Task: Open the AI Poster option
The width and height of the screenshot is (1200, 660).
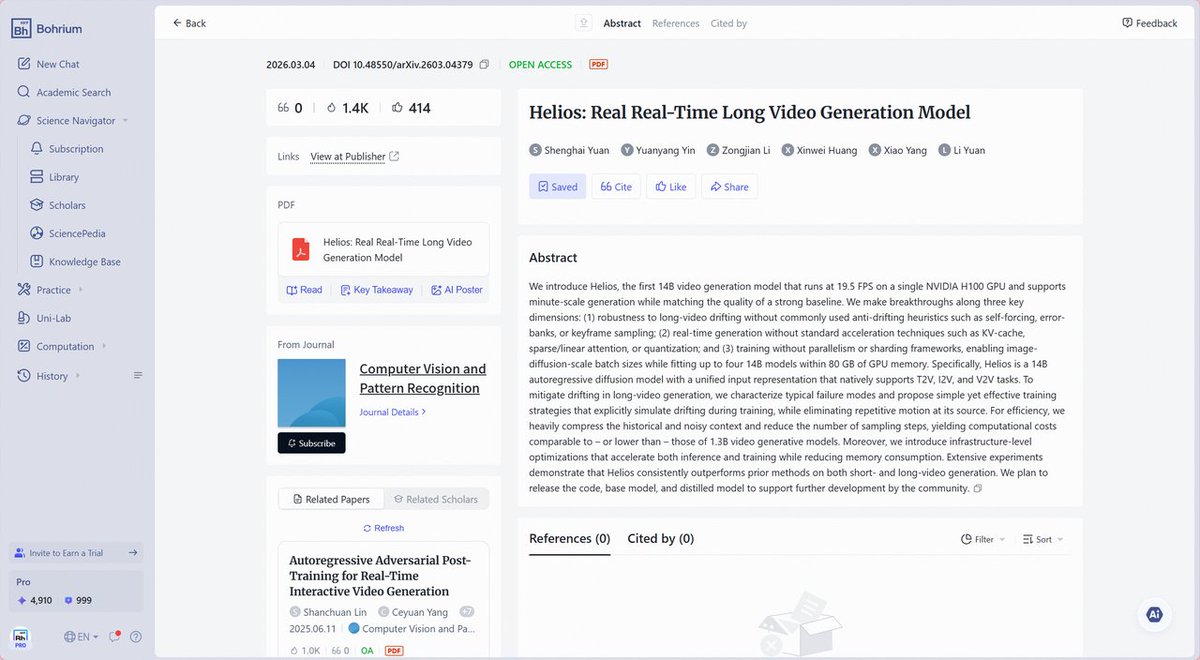Action: (x=457, y=290)
